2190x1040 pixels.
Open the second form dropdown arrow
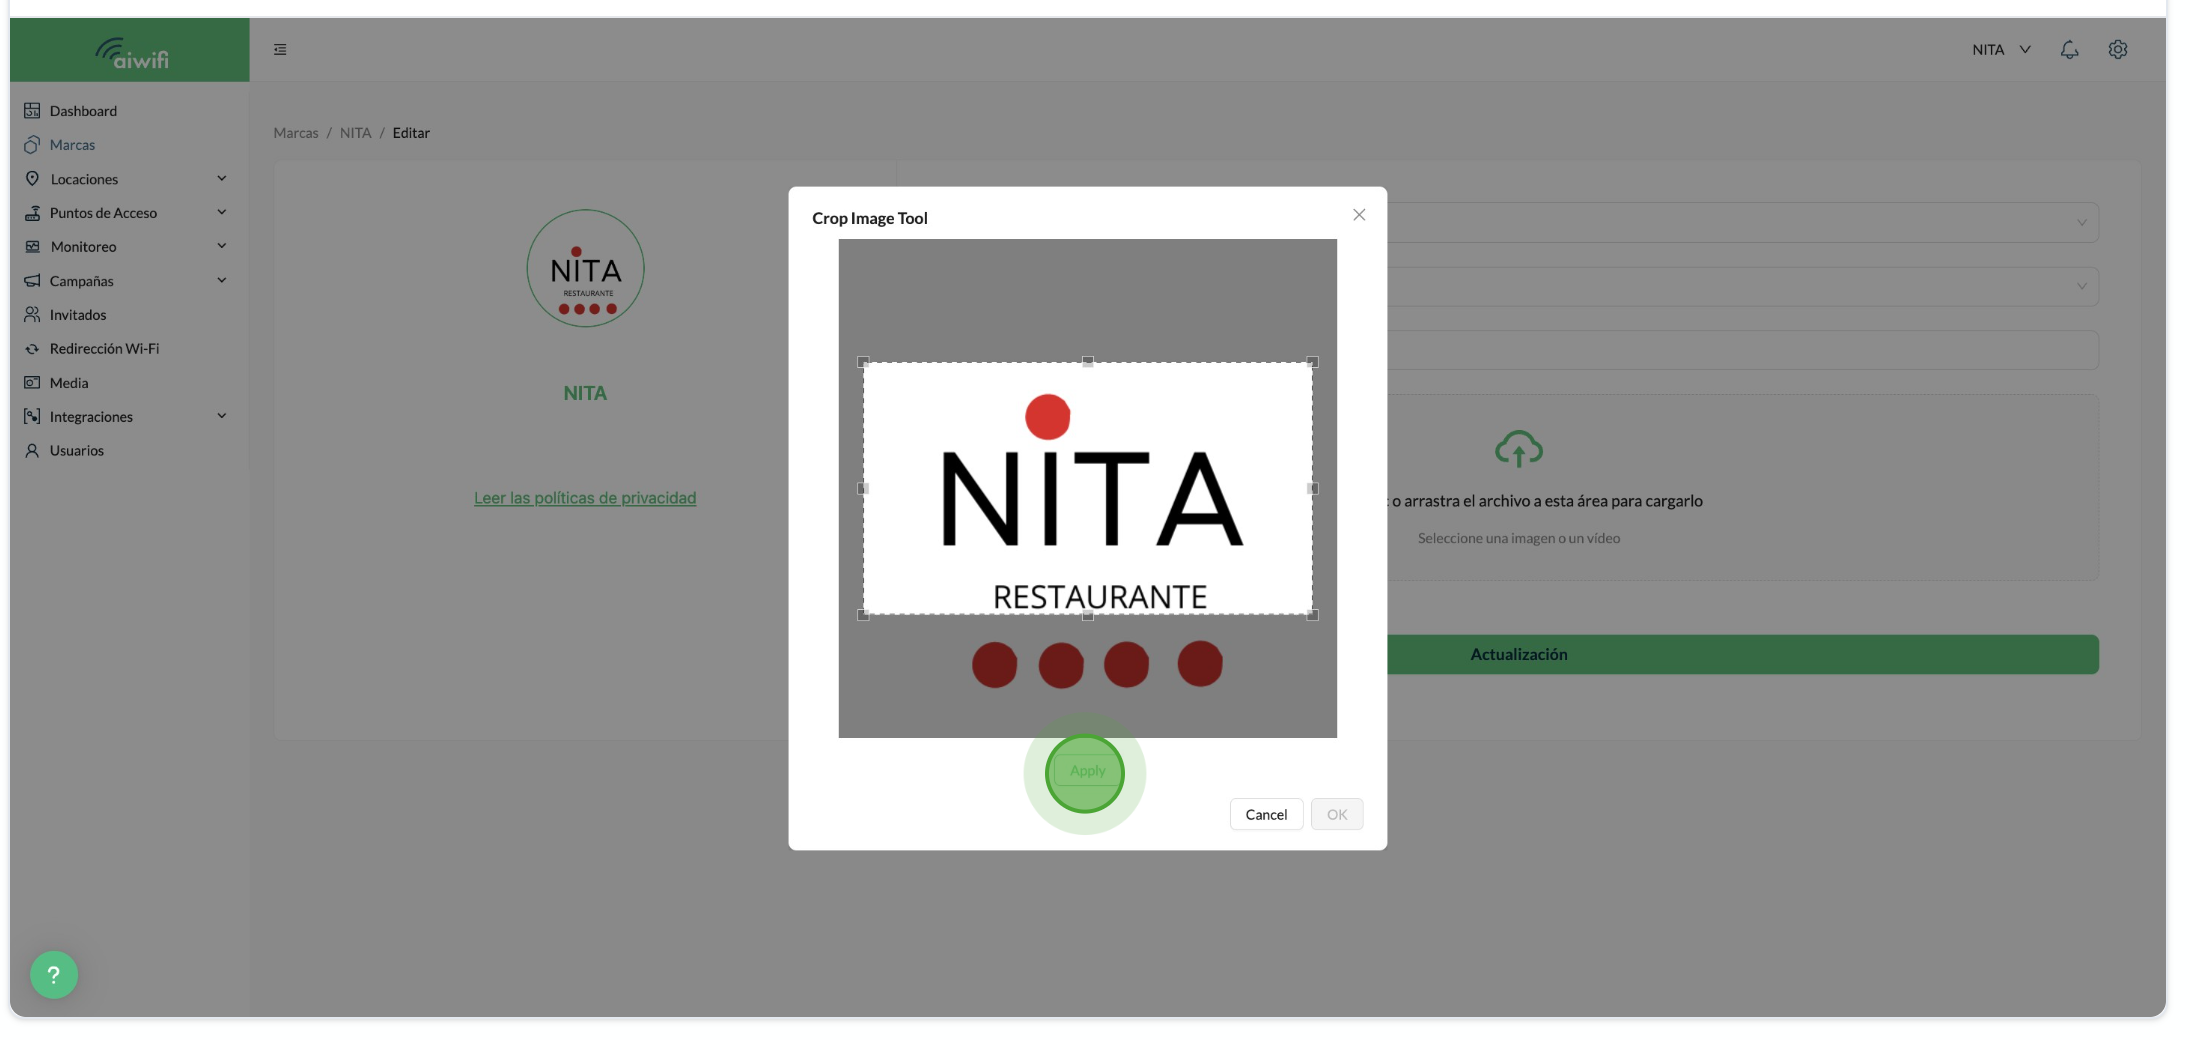click(x=2081, y=286)
